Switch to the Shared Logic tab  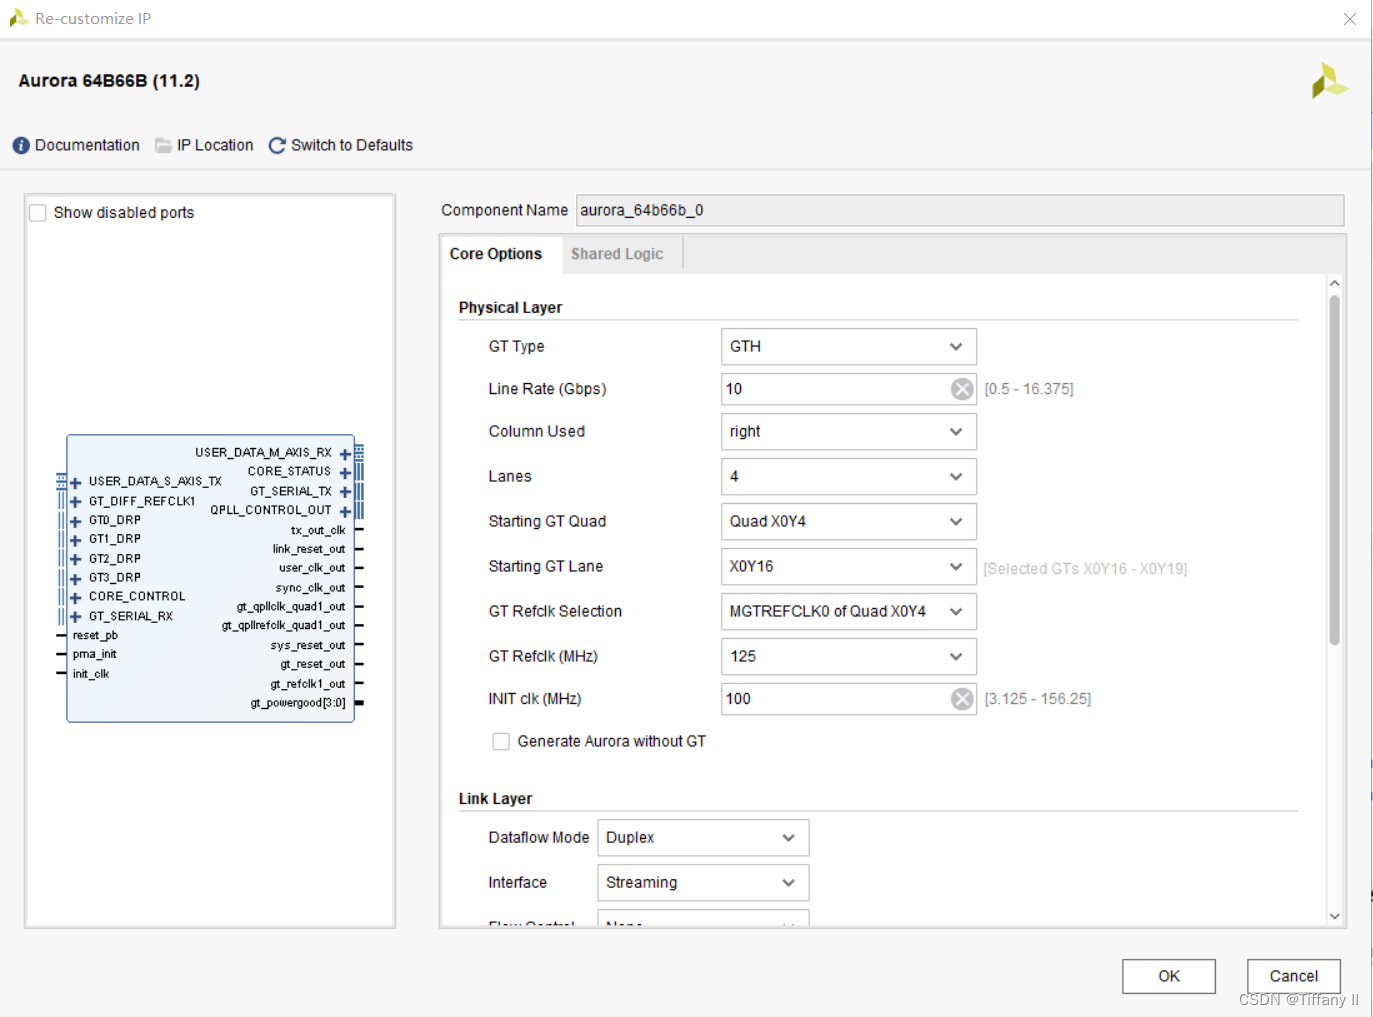tap(617, 254)
